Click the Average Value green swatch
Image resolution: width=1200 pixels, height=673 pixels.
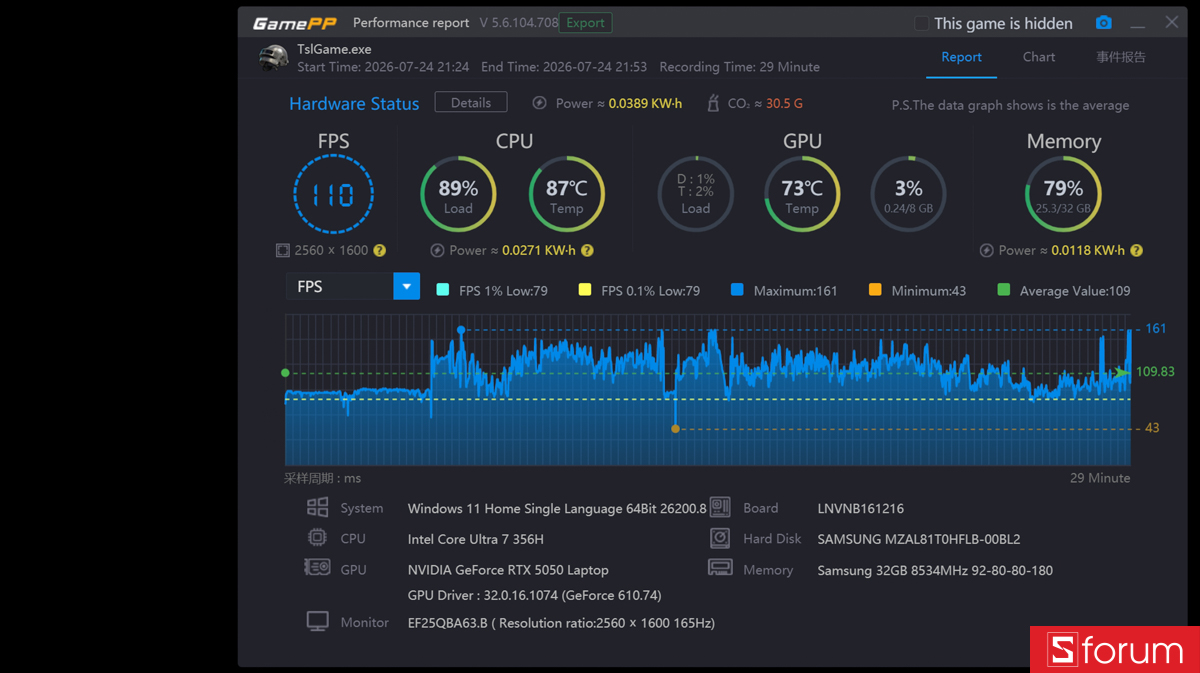pyautogui.click(x=1004, y=290)
